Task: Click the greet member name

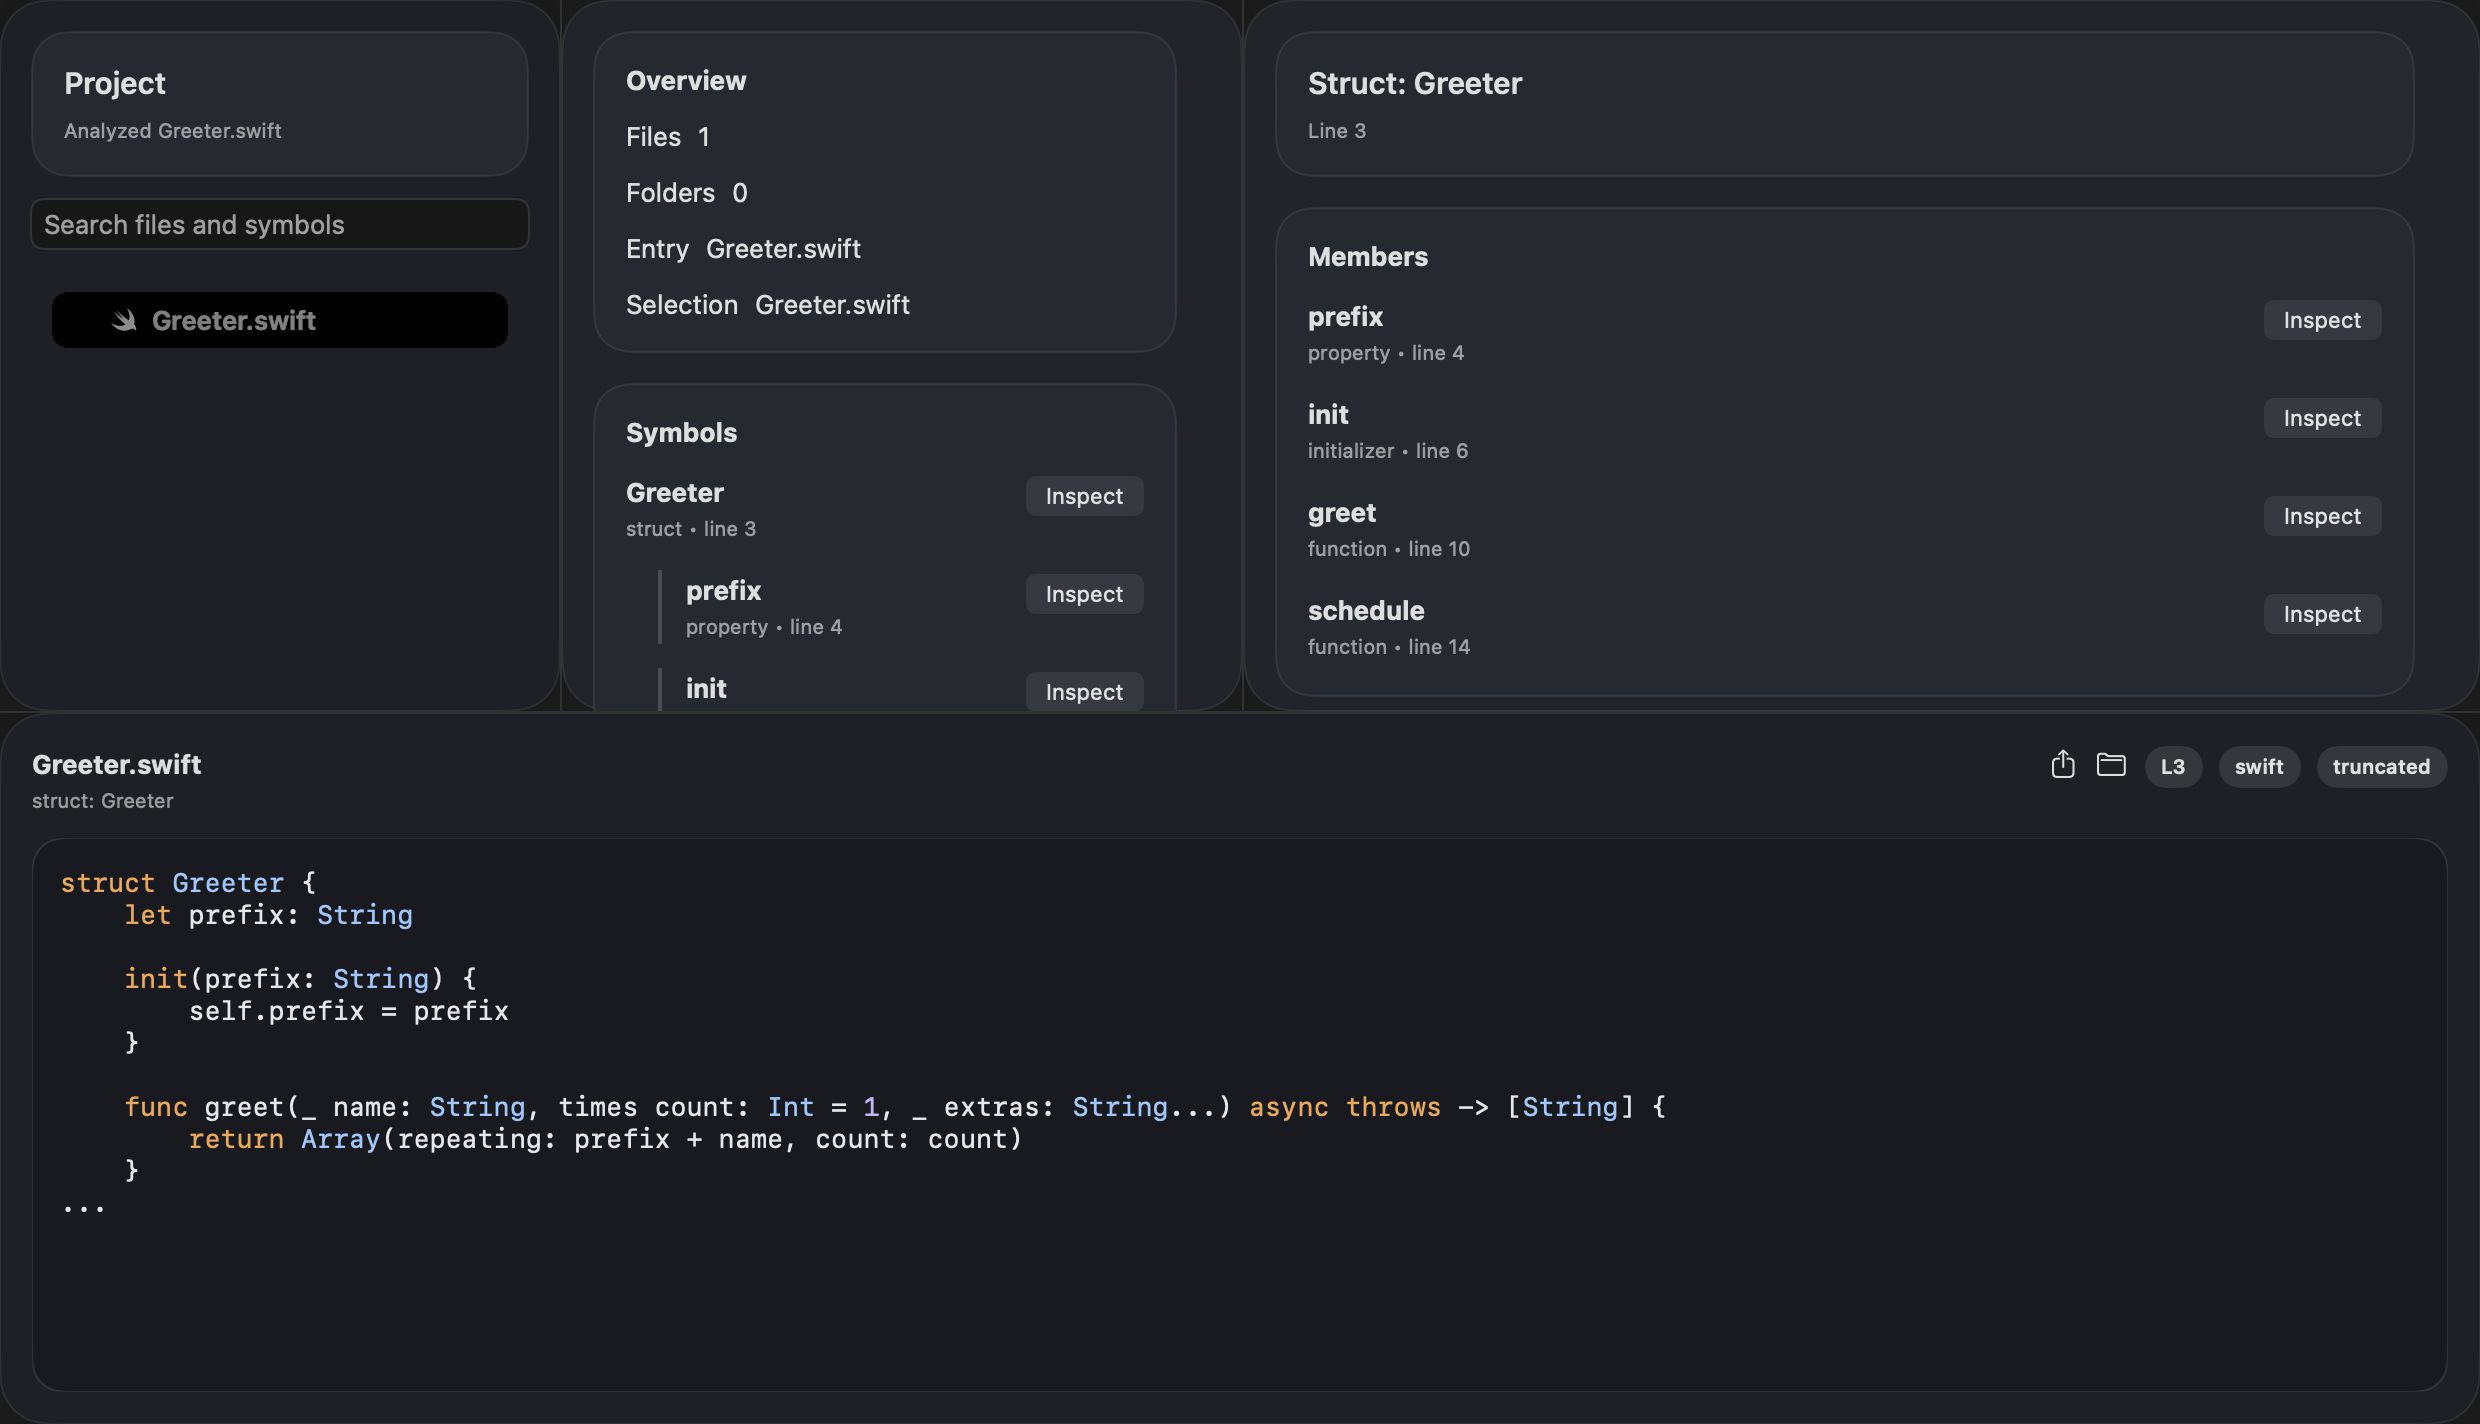Action: tap(1342, 512)
